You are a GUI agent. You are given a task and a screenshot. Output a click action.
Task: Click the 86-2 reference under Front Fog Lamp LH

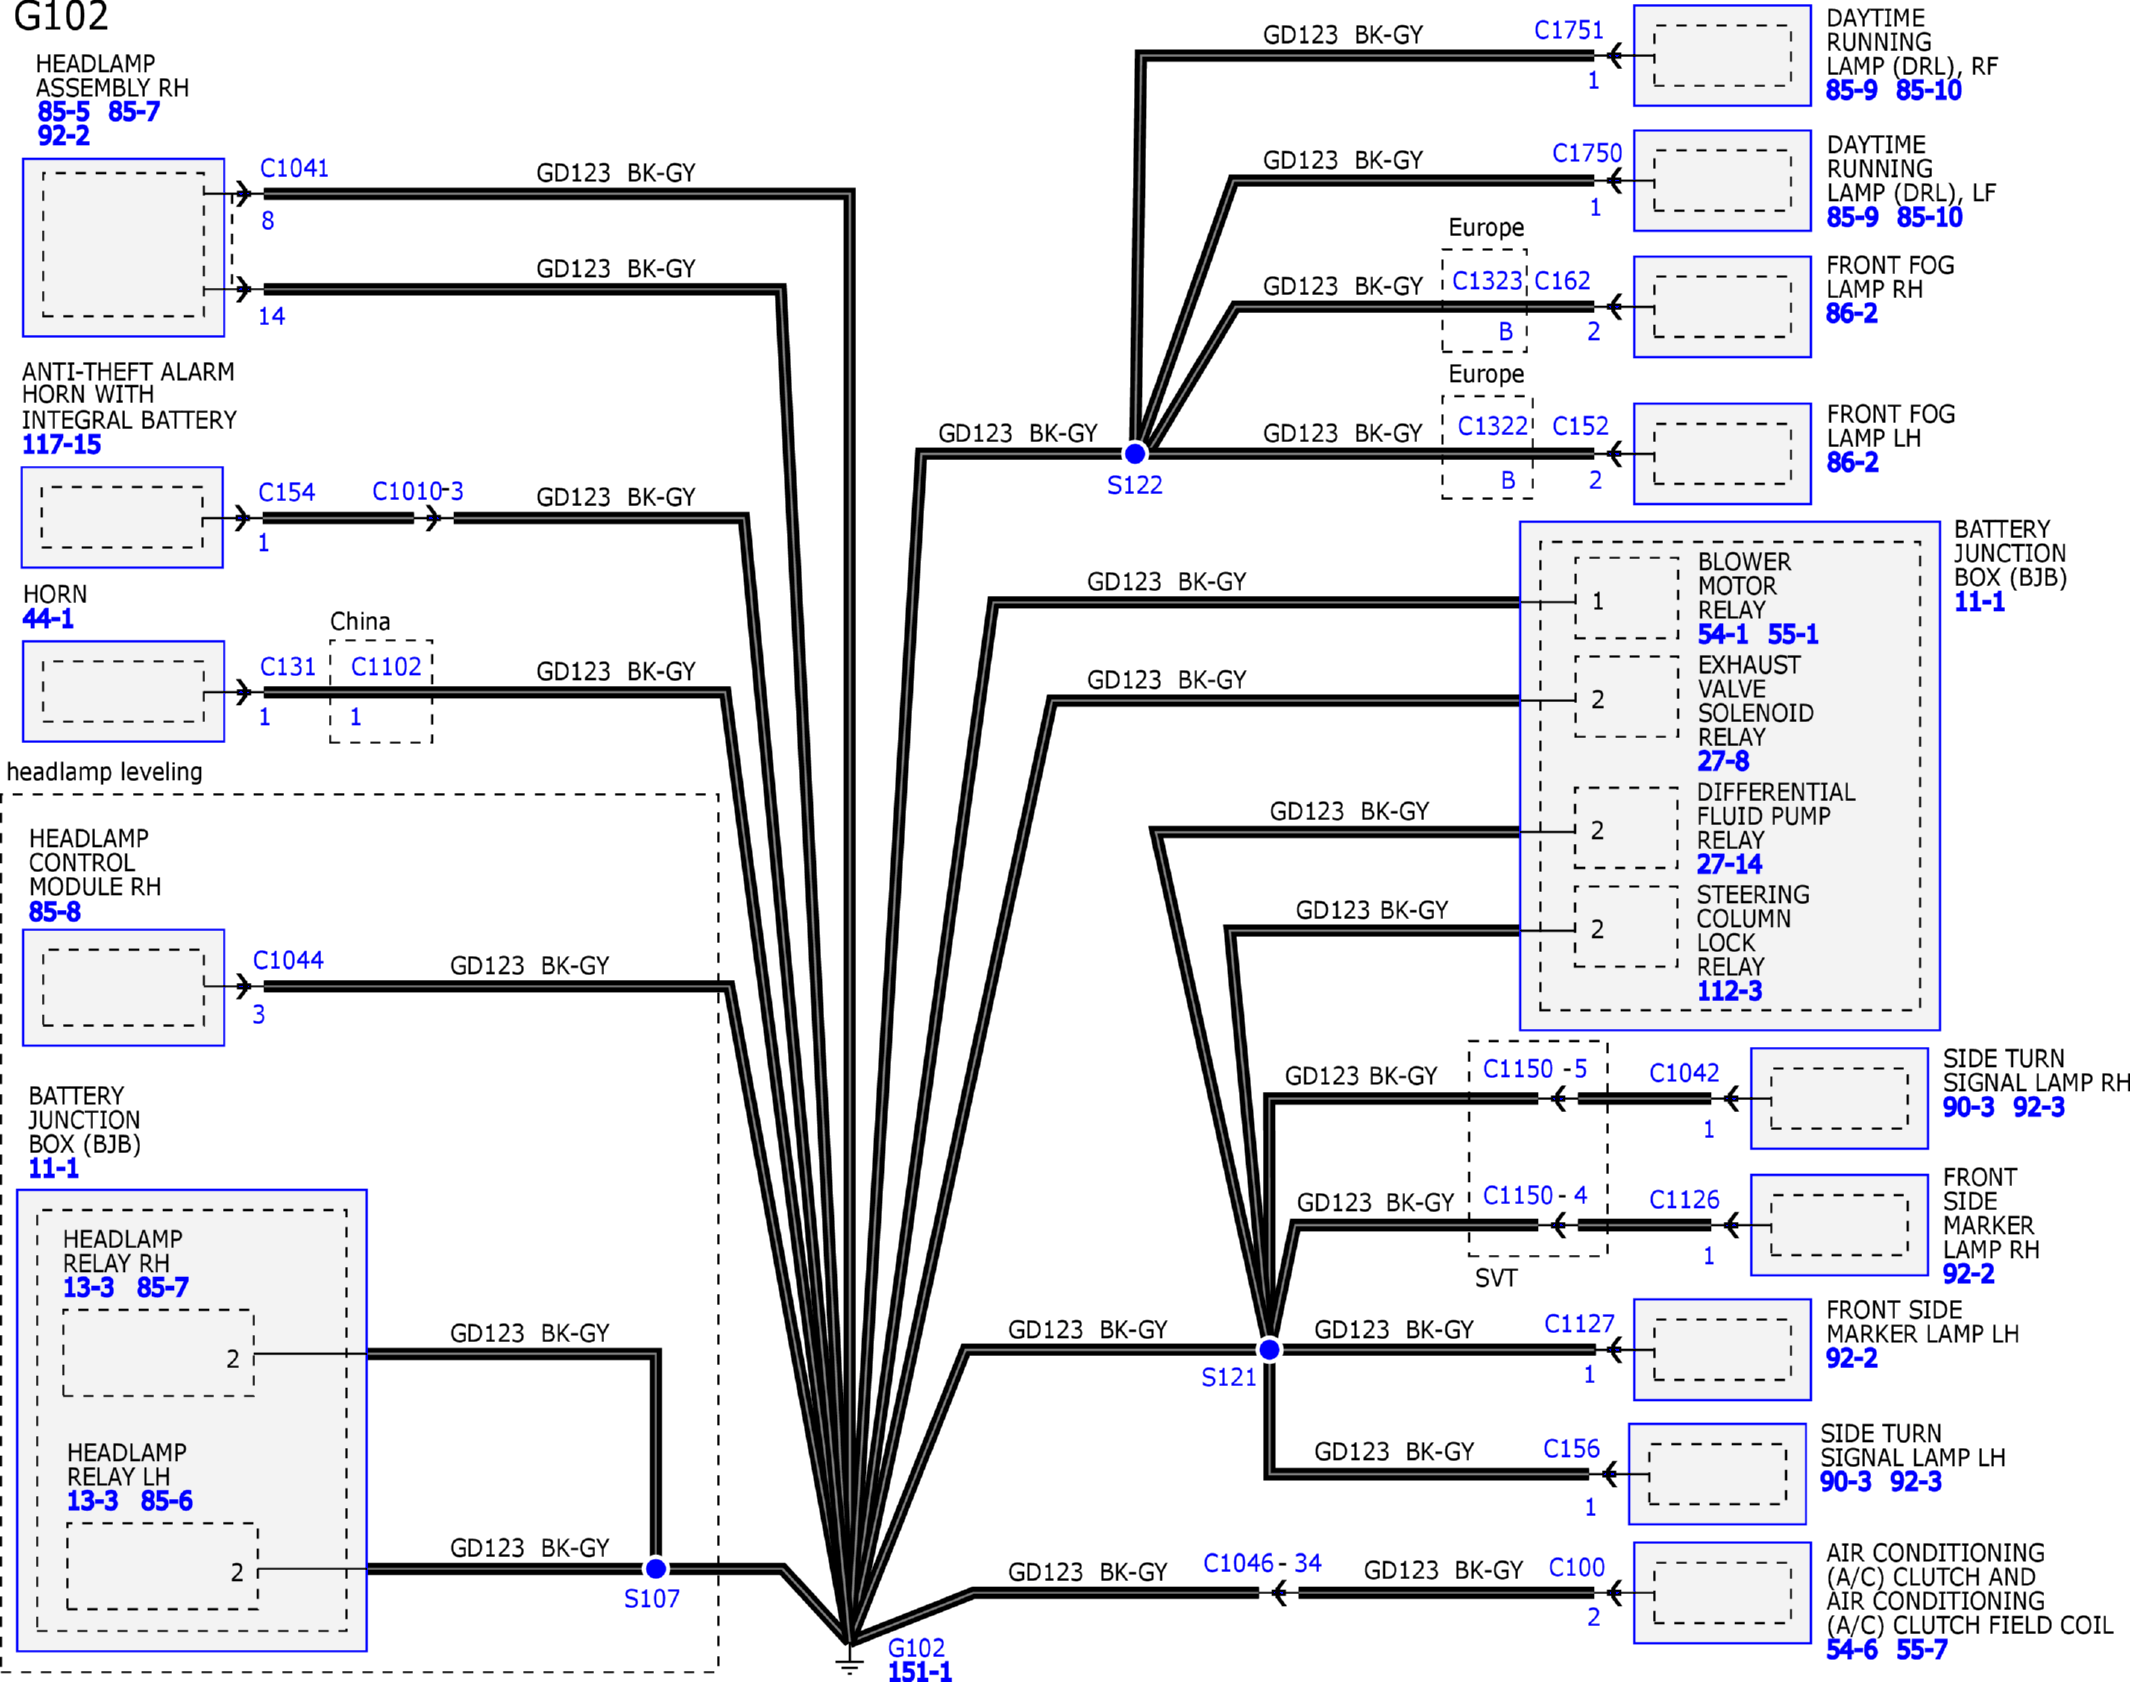point(1852,462)
